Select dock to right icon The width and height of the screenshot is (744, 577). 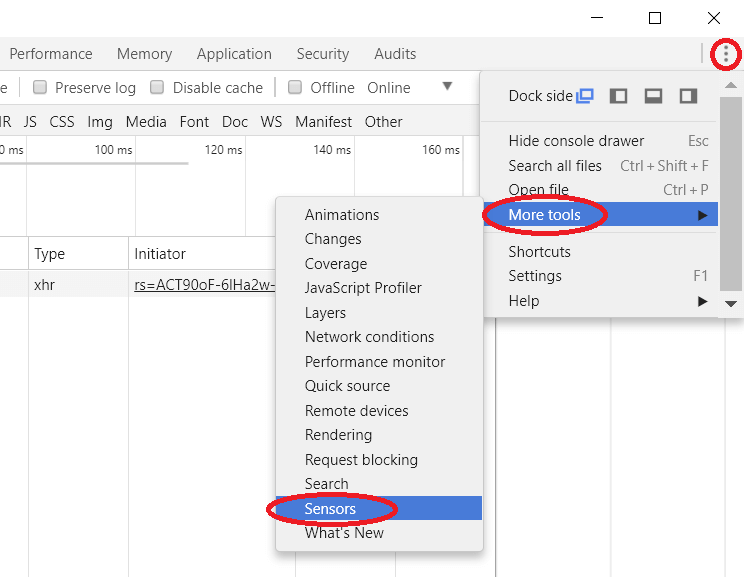(x=688, y=96)
